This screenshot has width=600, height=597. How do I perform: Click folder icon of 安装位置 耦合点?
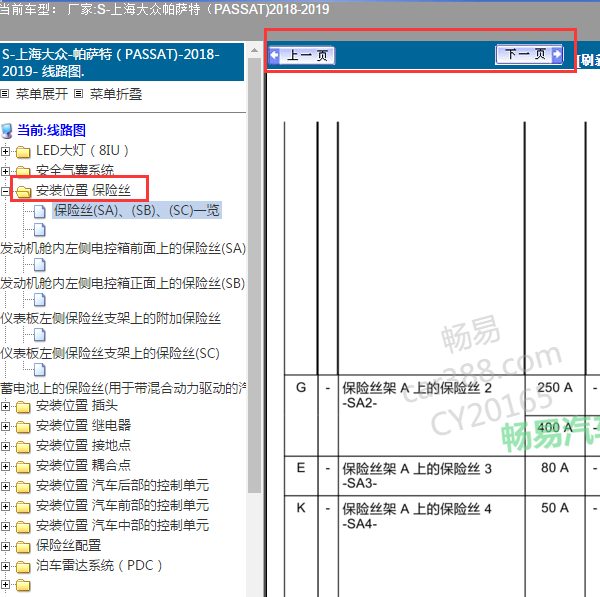23,467
